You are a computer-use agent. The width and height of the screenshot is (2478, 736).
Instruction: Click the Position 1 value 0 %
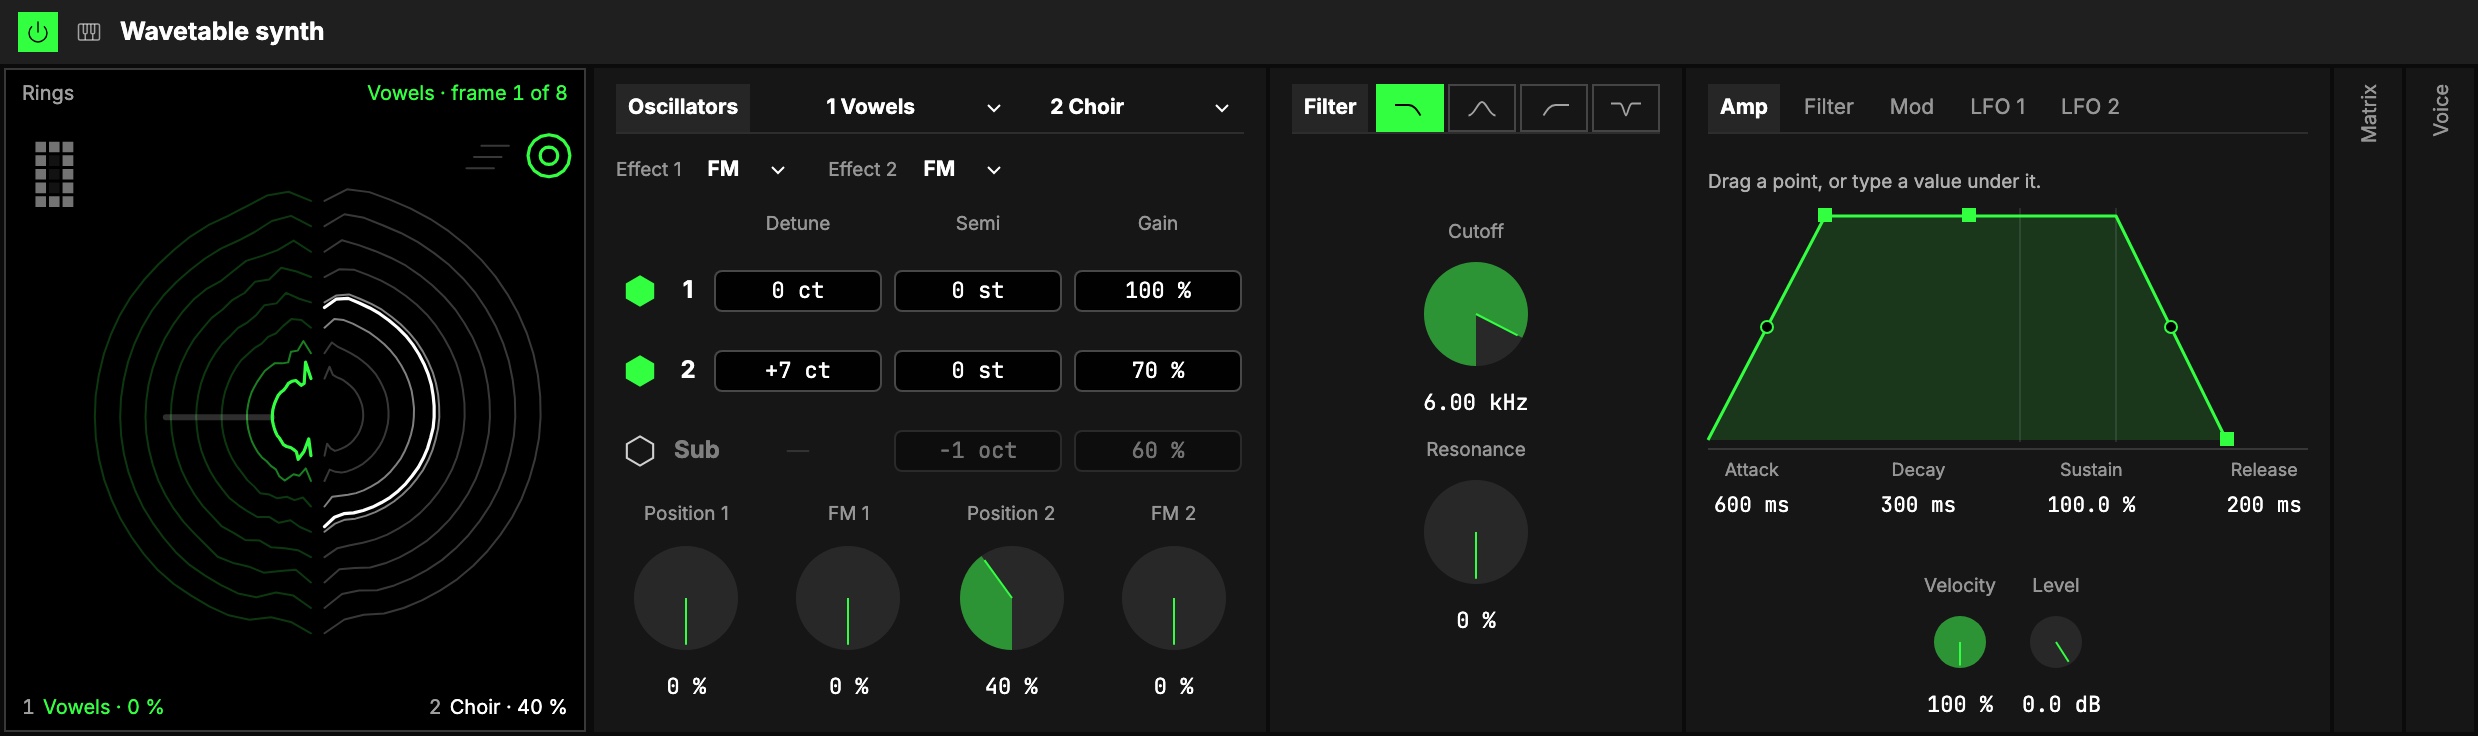click(686, 687)
